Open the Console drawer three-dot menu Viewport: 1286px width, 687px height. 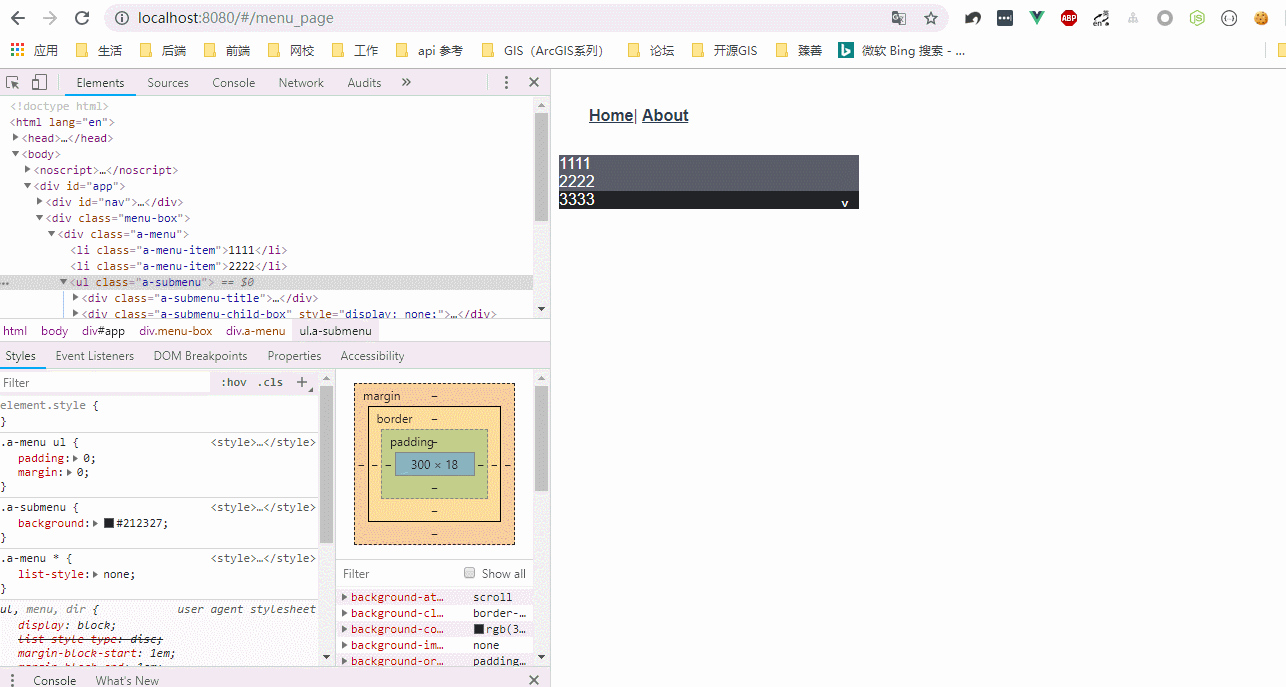[13, 680]
